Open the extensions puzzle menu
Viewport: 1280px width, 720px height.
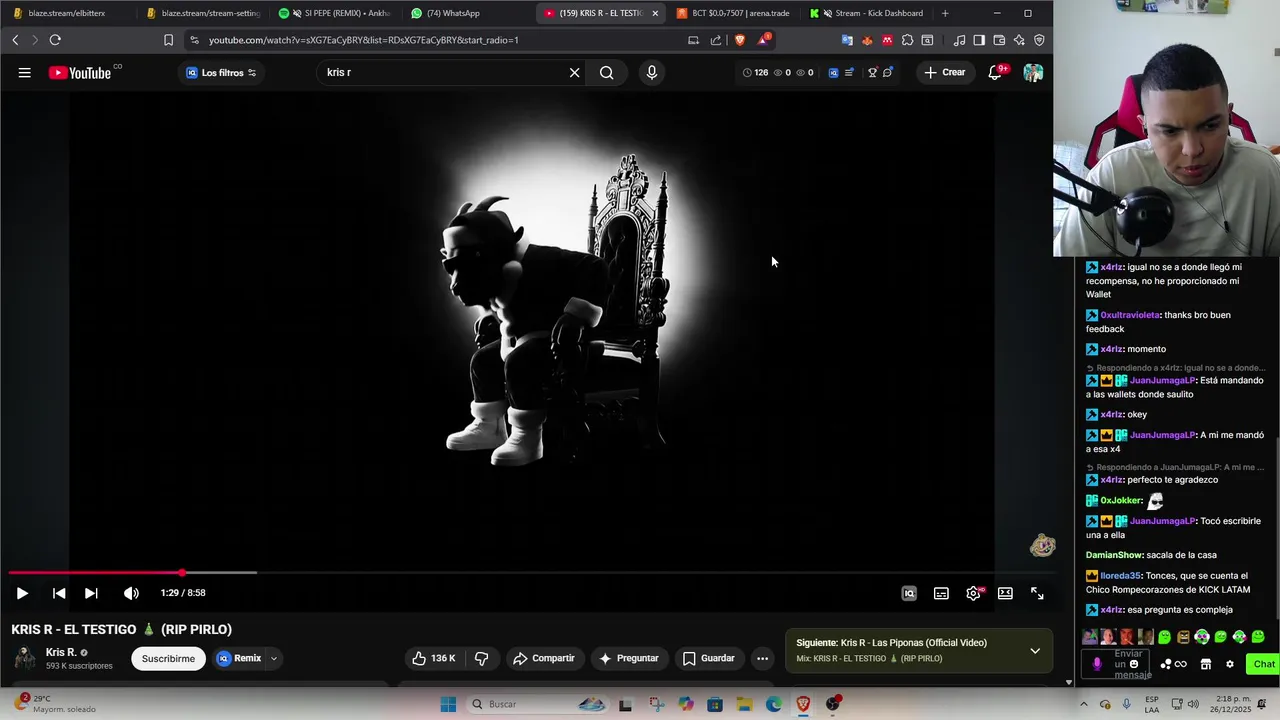(907, 40)
